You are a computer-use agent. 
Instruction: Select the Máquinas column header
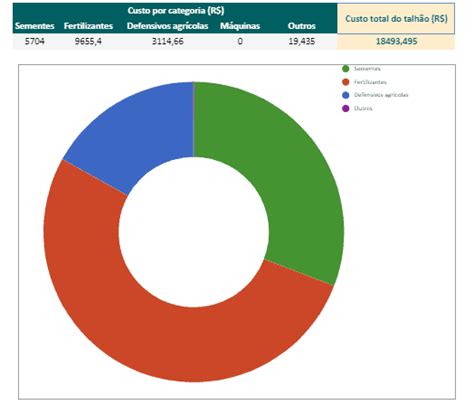(x=240, y=26)
